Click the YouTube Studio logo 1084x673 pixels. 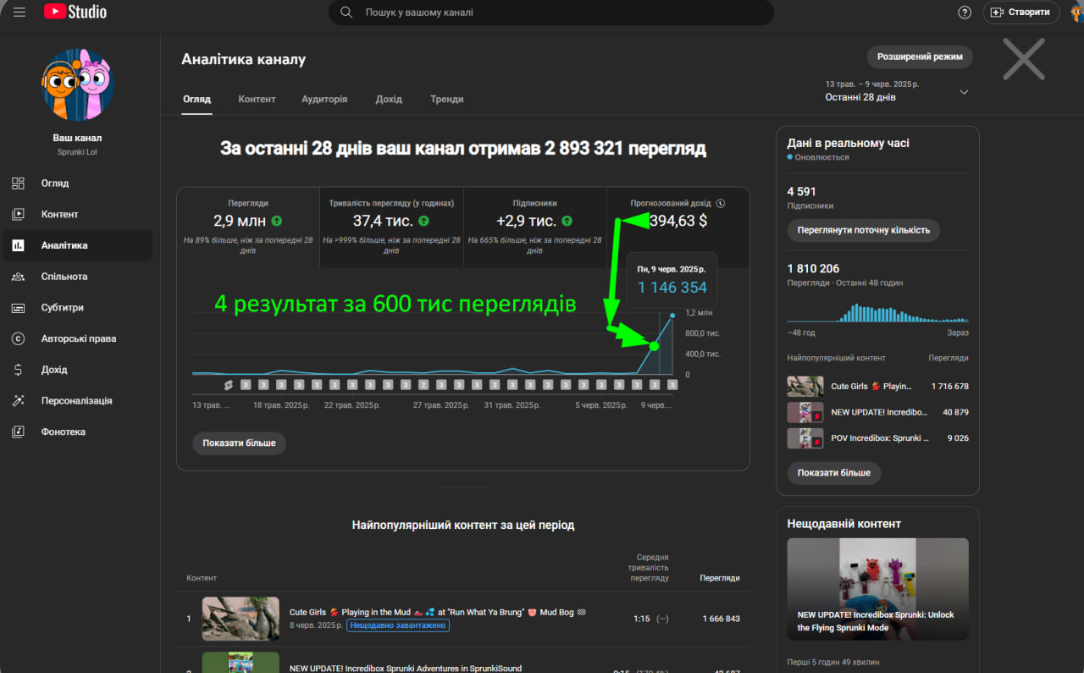coord(75,12)
